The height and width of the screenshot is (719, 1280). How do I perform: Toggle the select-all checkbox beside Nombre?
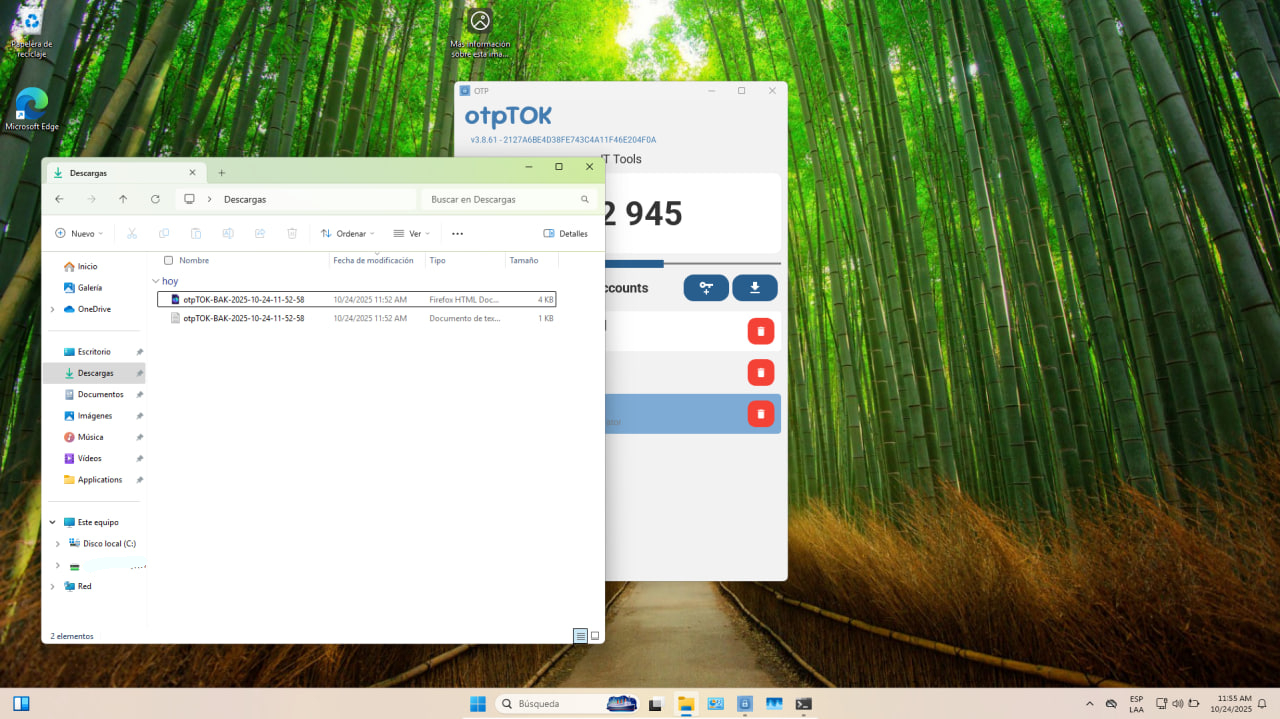[168, 260]
